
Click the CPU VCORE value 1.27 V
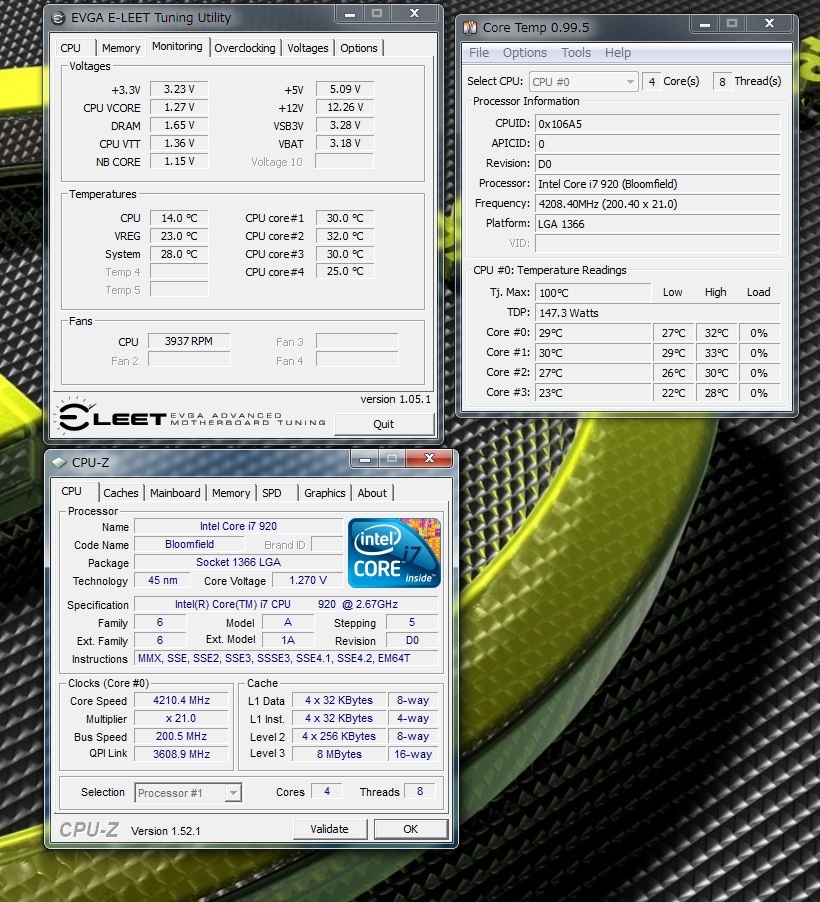179,107
